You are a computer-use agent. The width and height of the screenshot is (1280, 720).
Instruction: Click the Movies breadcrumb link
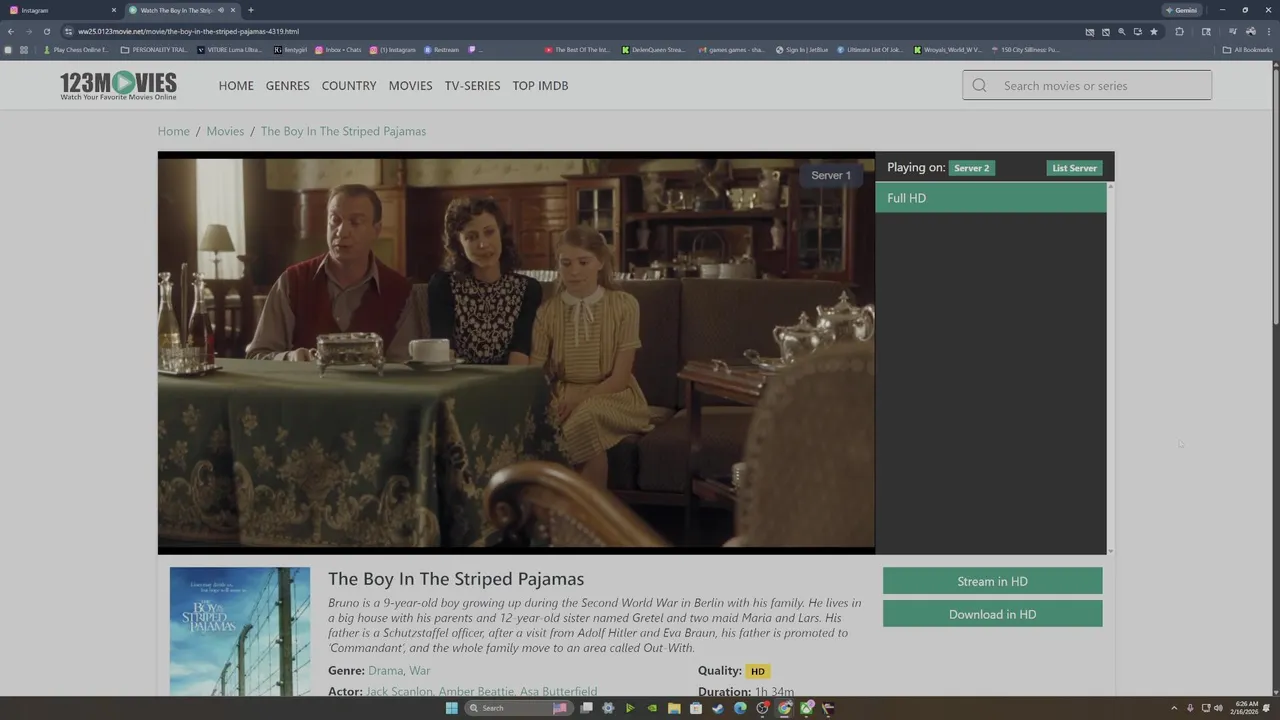225,131
